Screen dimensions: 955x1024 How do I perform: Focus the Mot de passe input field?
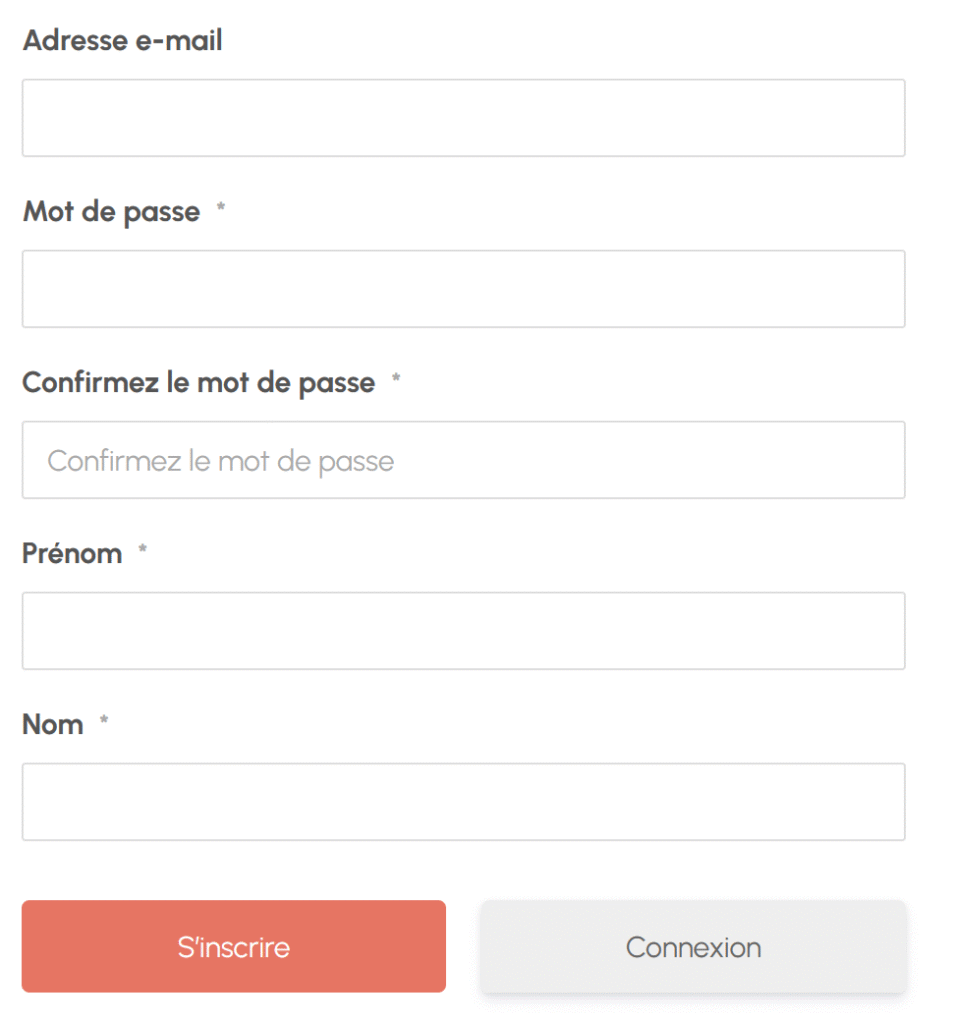click(x=463, y=289)
